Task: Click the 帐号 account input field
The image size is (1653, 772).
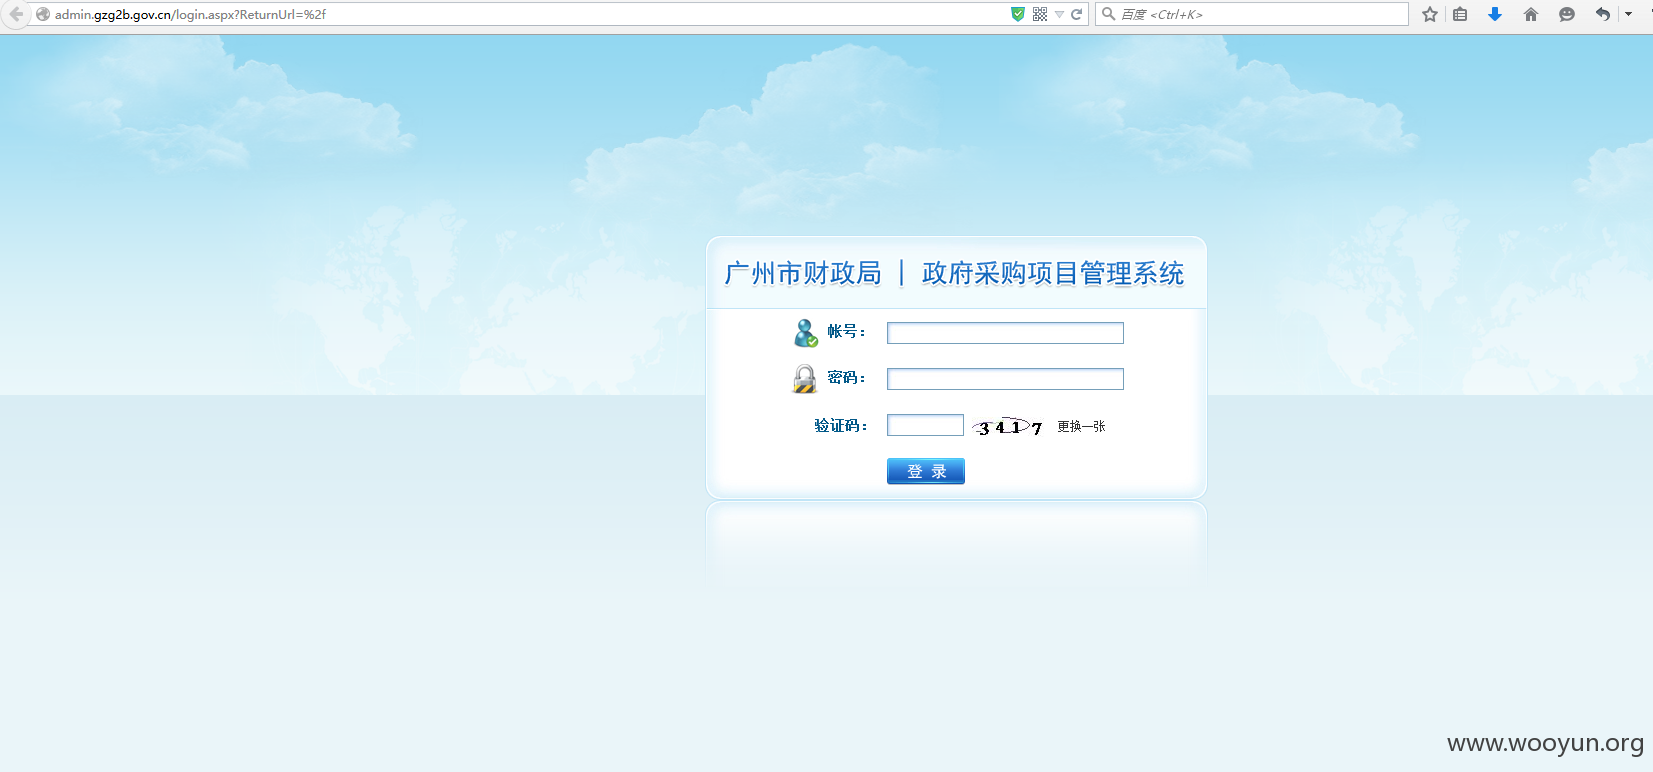Action: tap(1005, 333)
